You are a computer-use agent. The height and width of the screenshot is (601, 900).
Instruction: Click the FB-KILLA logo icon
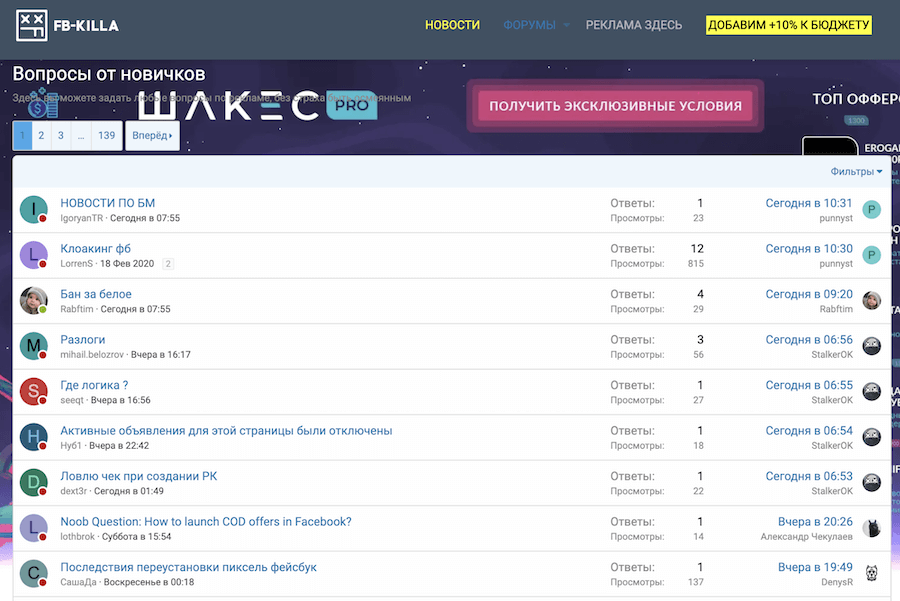pos(32,25)
